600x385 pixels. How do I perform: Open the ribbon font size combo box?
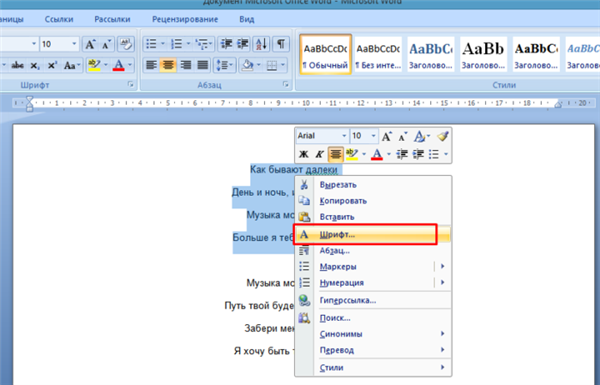(59, 44)
